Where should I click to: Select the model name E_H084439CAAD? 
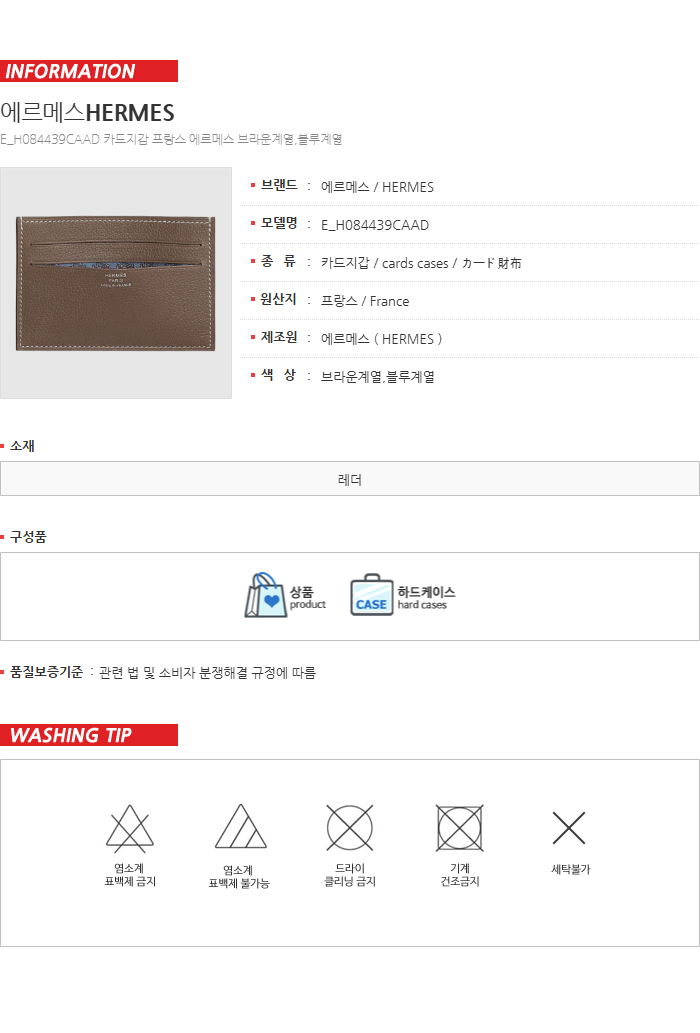tap(375, 225)
